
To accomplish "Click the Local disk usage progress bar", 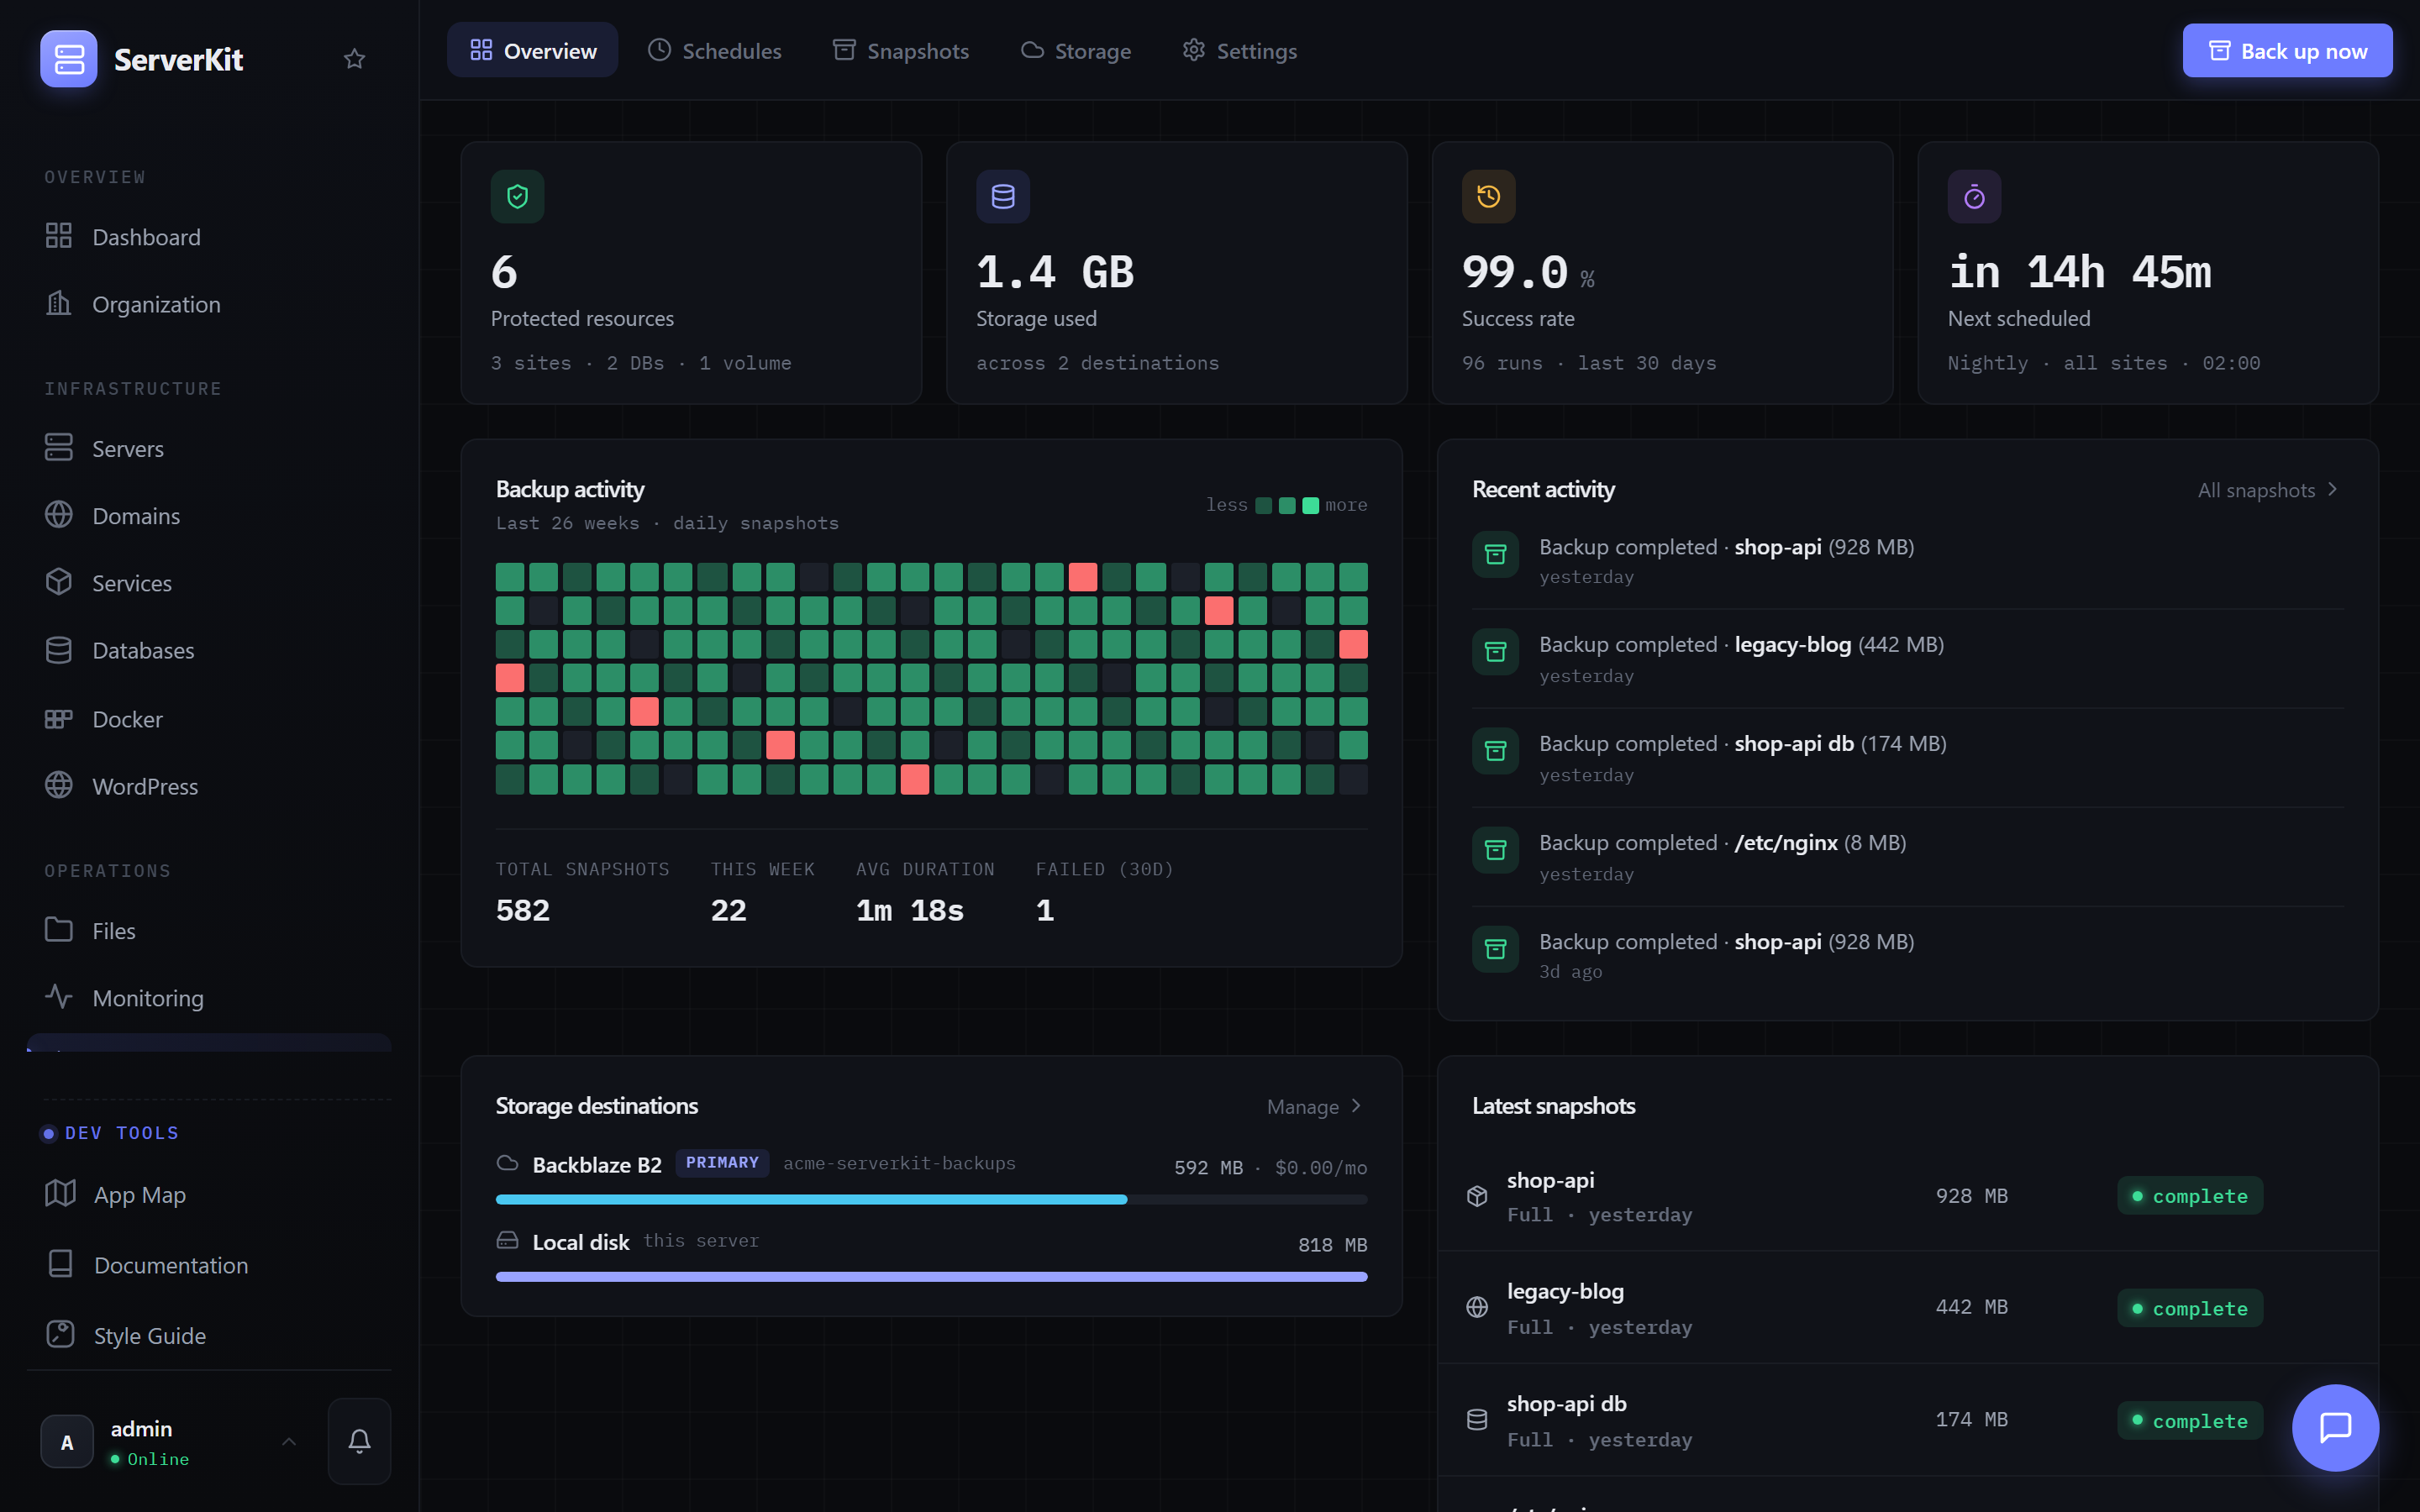I will [931, 1276].
